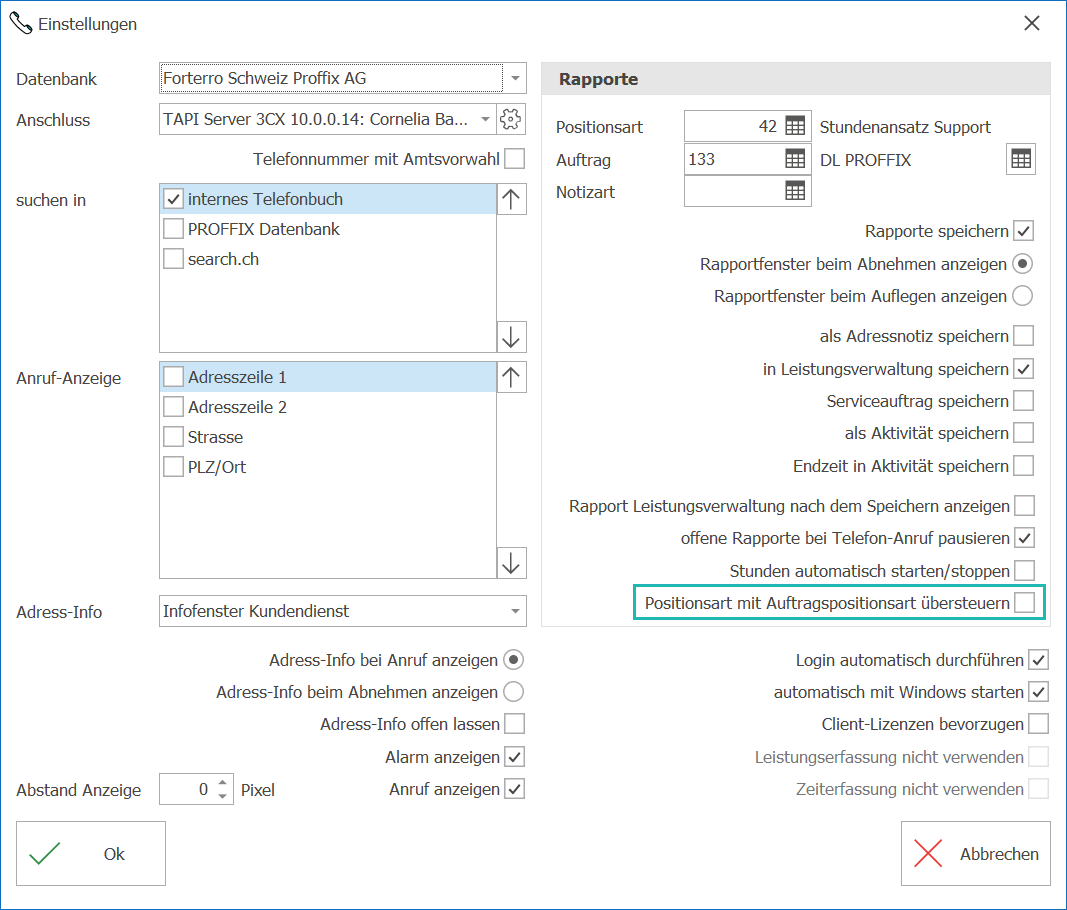Check 'Positionsart mit Auftragspositionsart übersteuern'
The image size is (1067, 910).
click(1025, 602)
